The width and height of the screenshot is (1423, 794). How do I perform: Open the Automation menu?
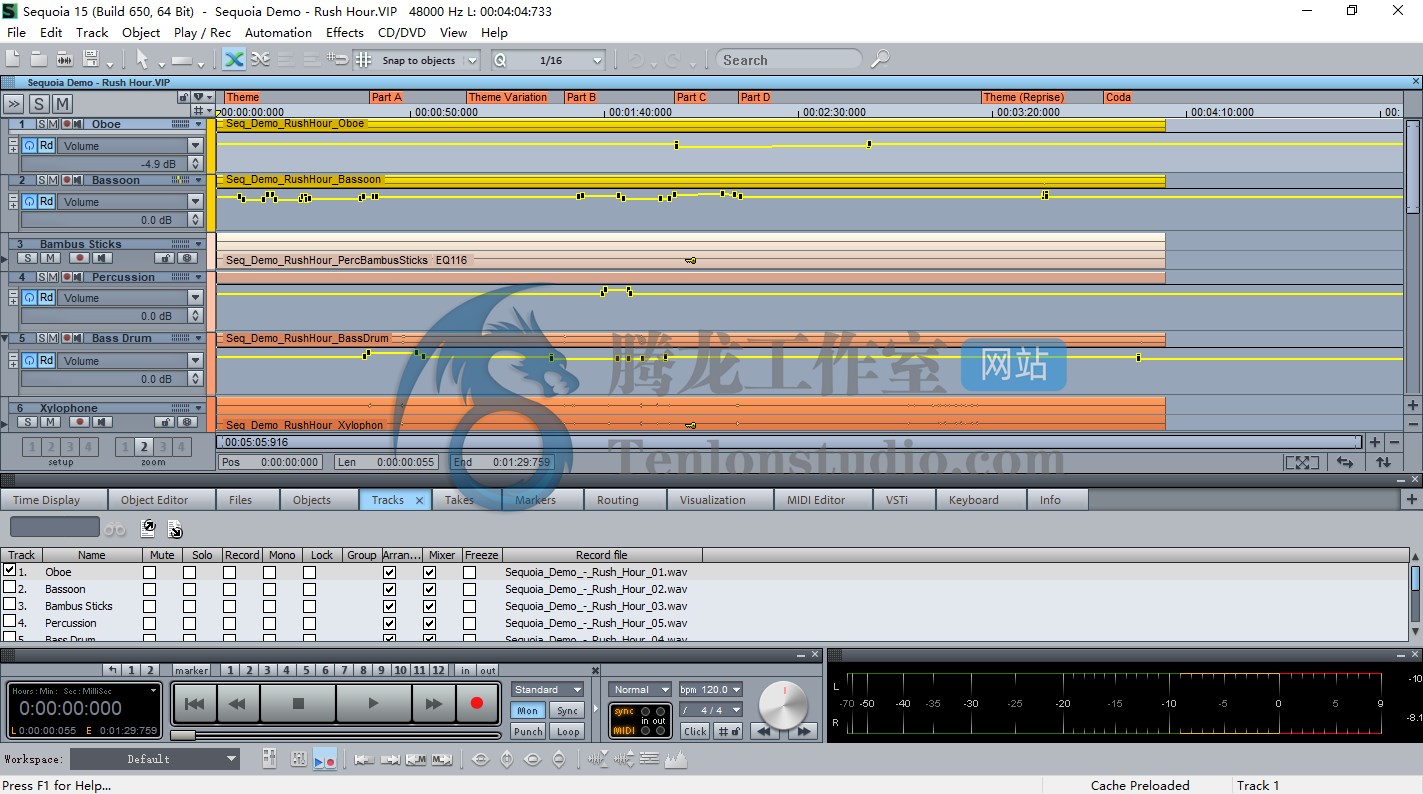tap(278, 32)
